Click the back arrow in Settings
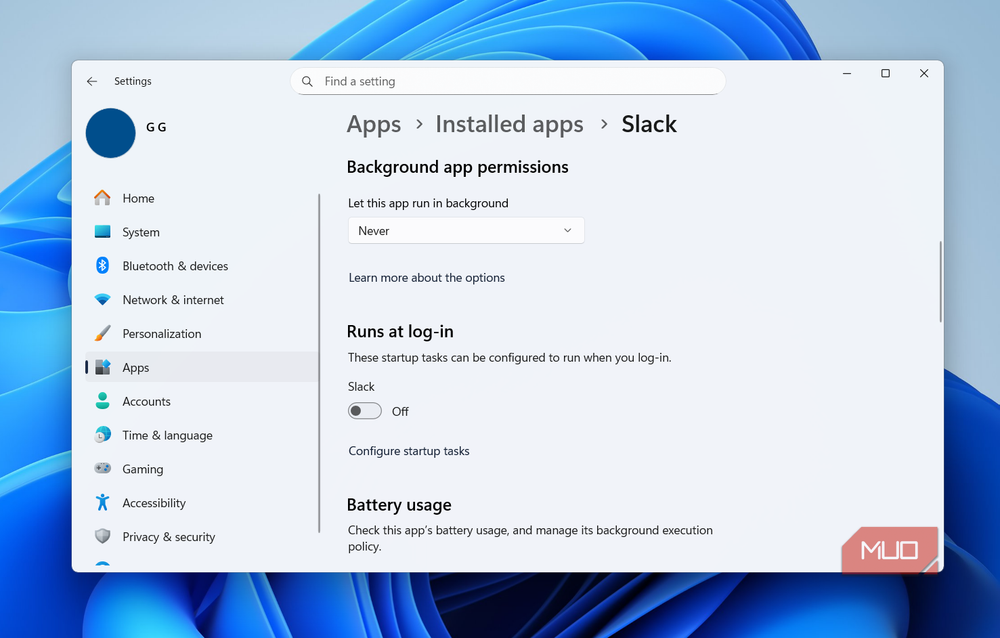 [x=92, y=81]
